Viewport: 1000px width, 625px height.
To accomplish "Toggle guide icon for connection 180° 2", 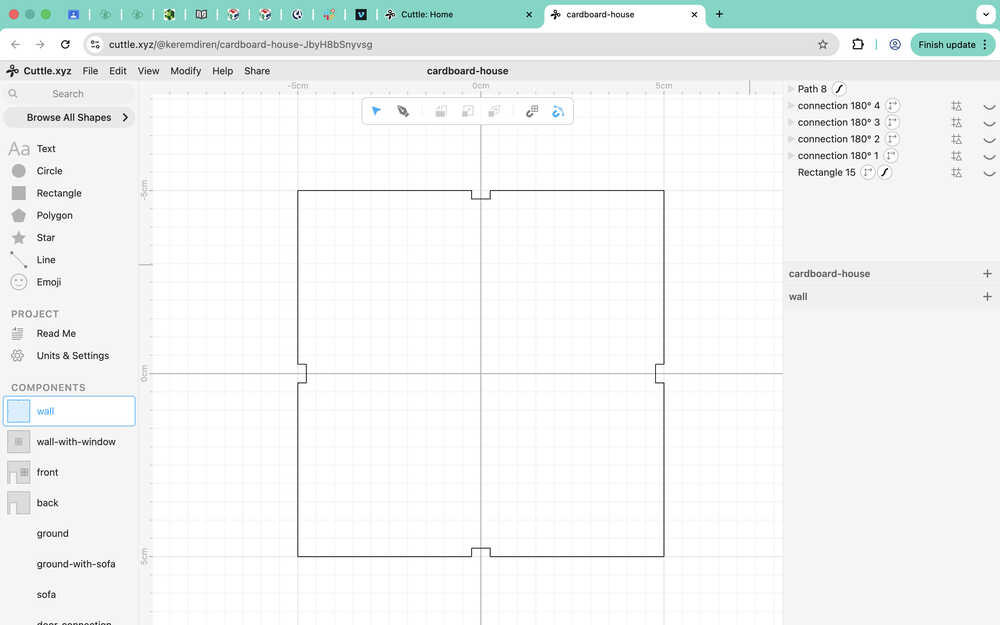I will click(957, 139).
